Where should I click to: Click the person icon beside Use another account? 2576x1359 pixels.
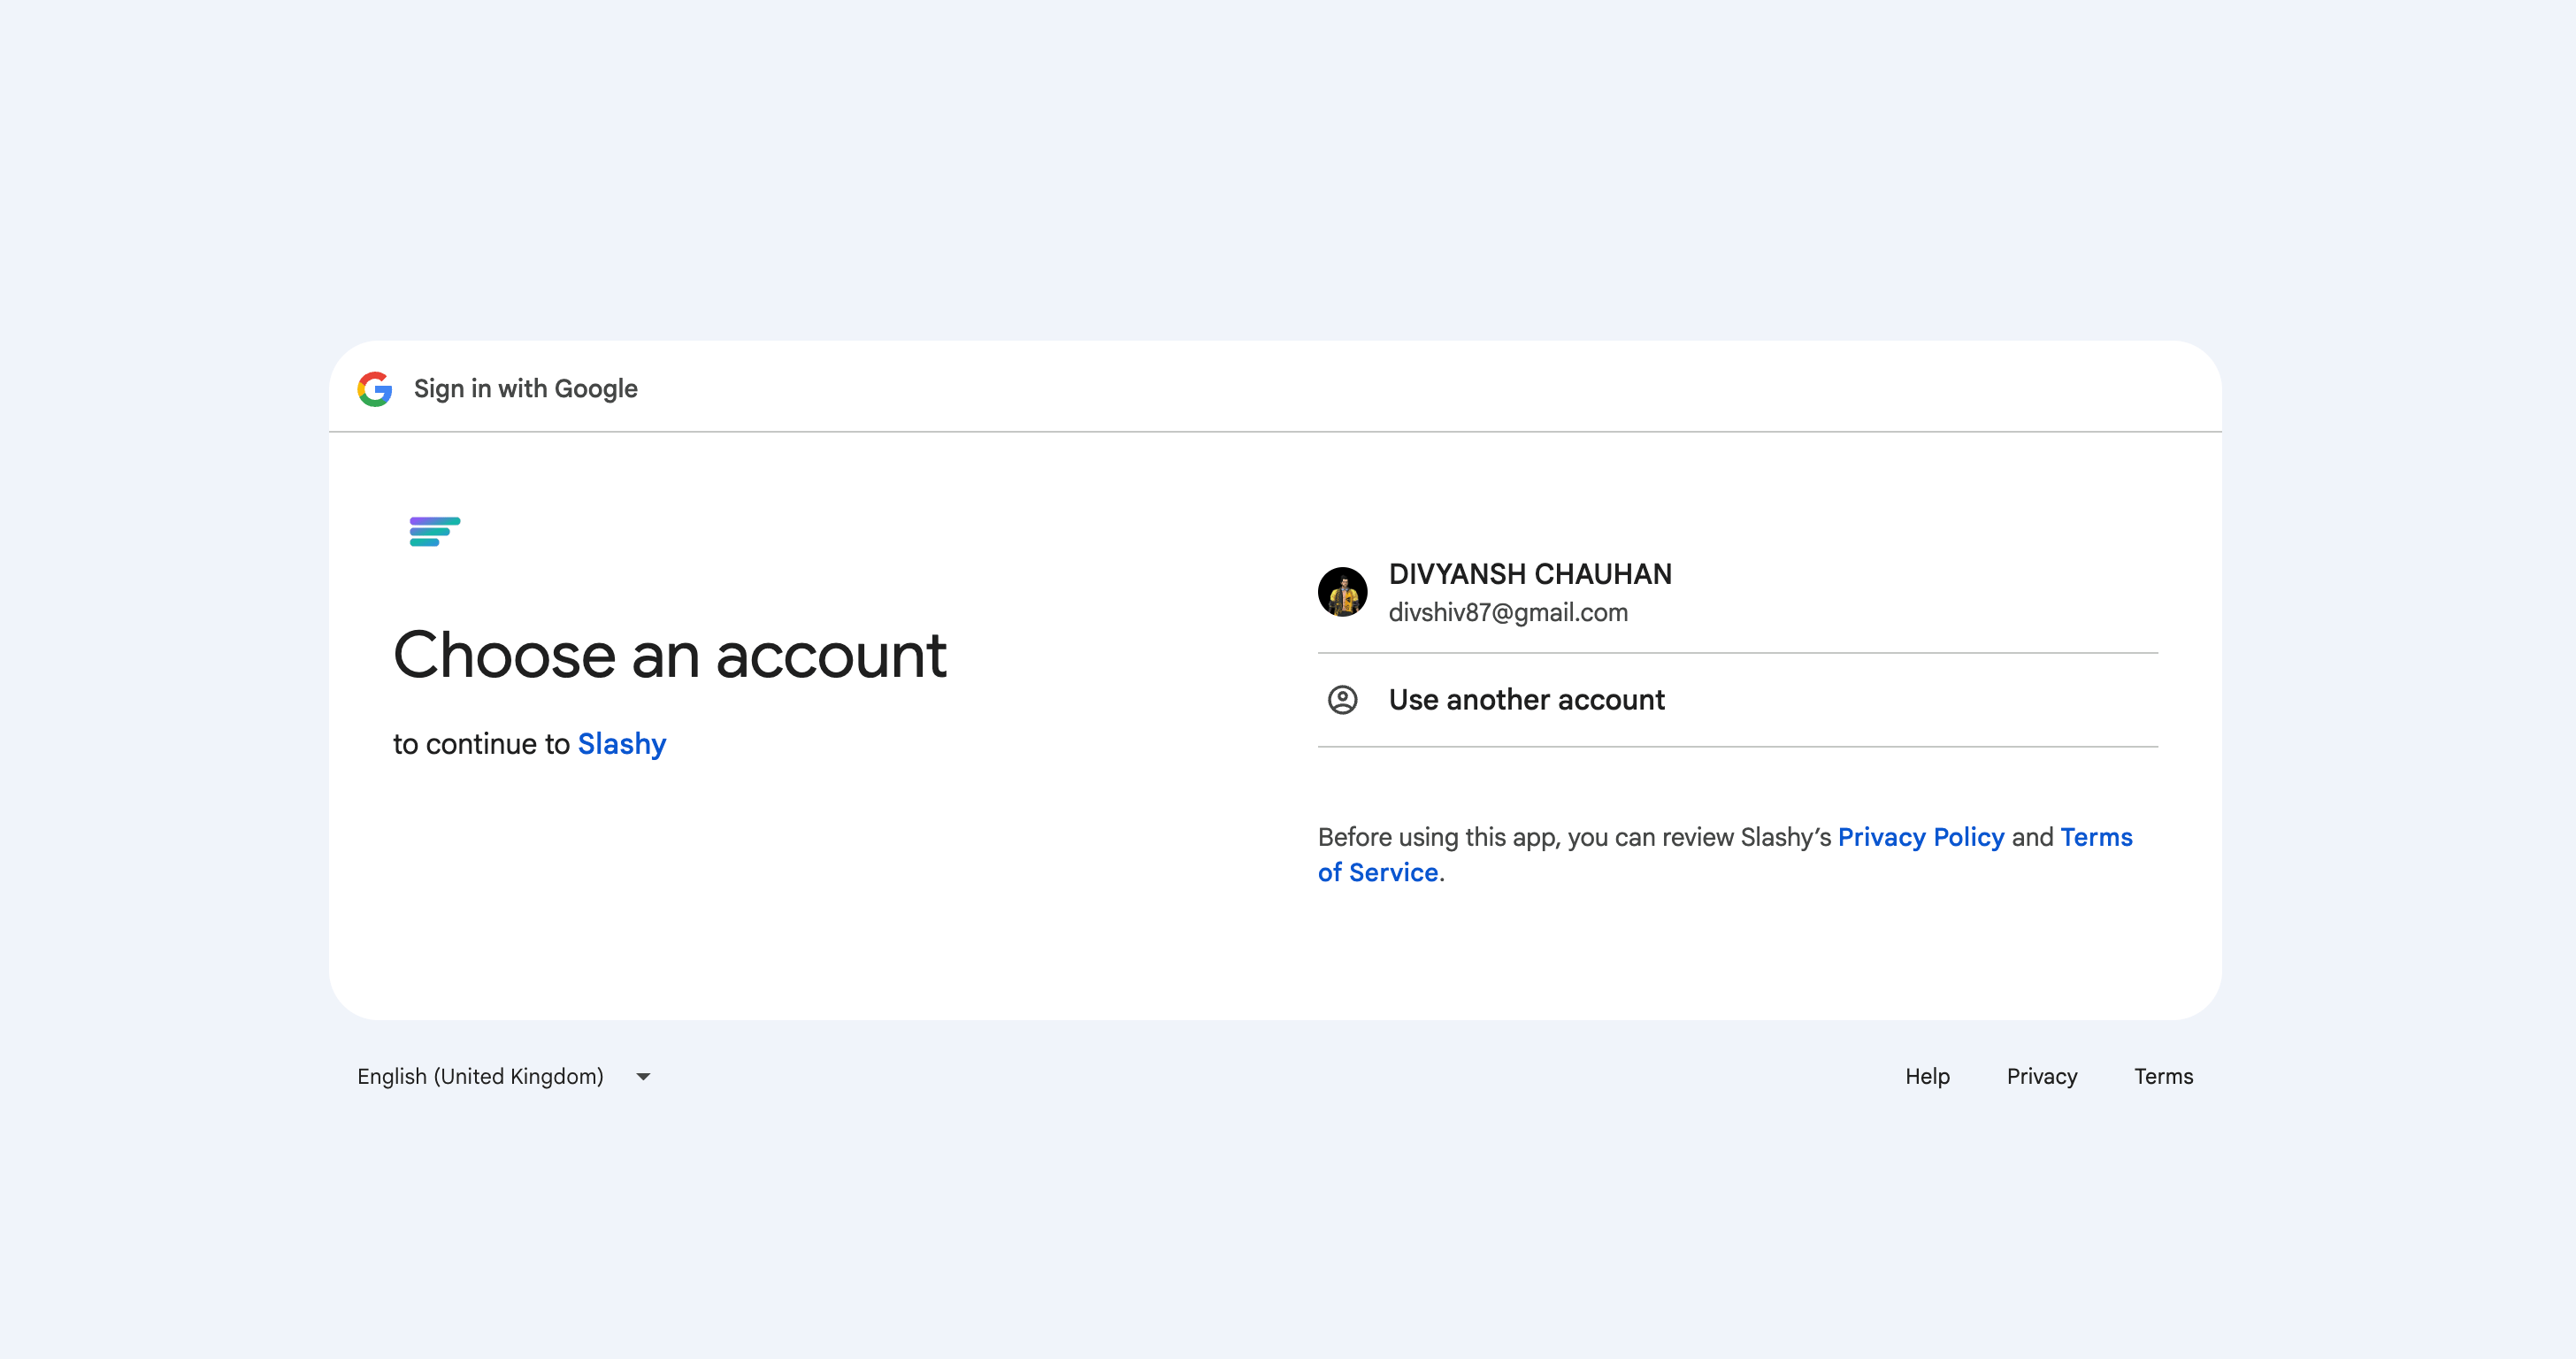pyautogui.click(x=1342, y=700)
